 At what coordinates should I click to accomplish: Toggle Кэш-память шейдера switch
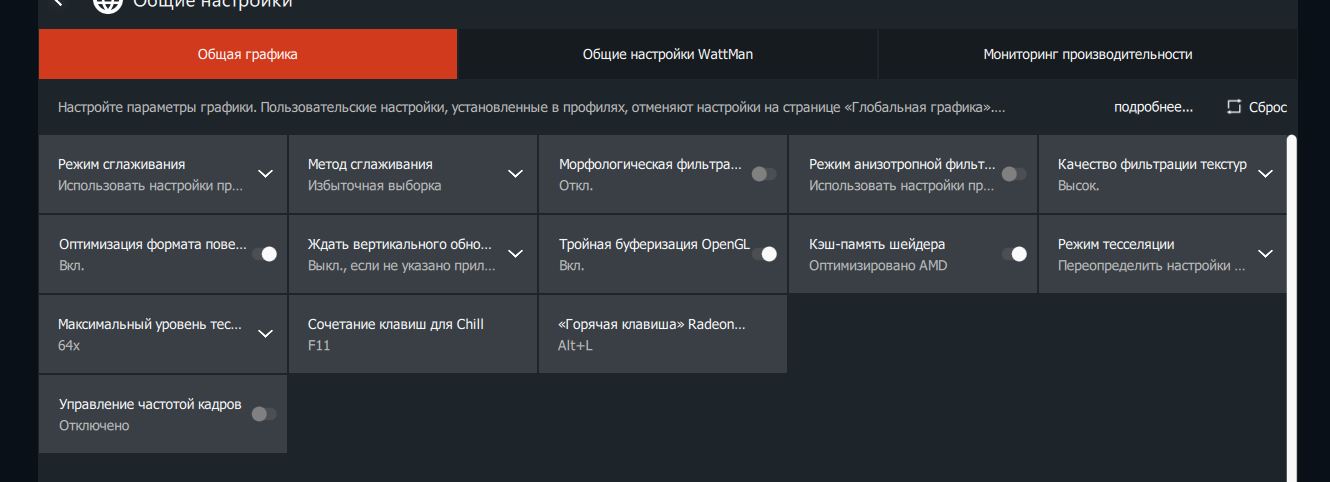[x=1014, y=254]
